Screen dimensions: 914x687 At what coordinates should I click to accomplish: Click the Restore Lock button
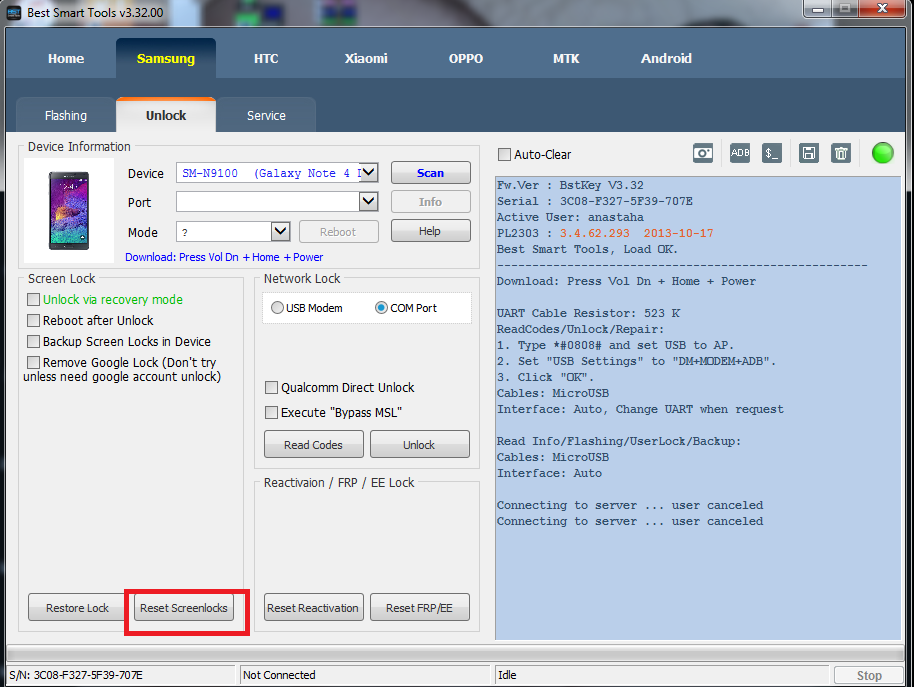pos(78,607)
